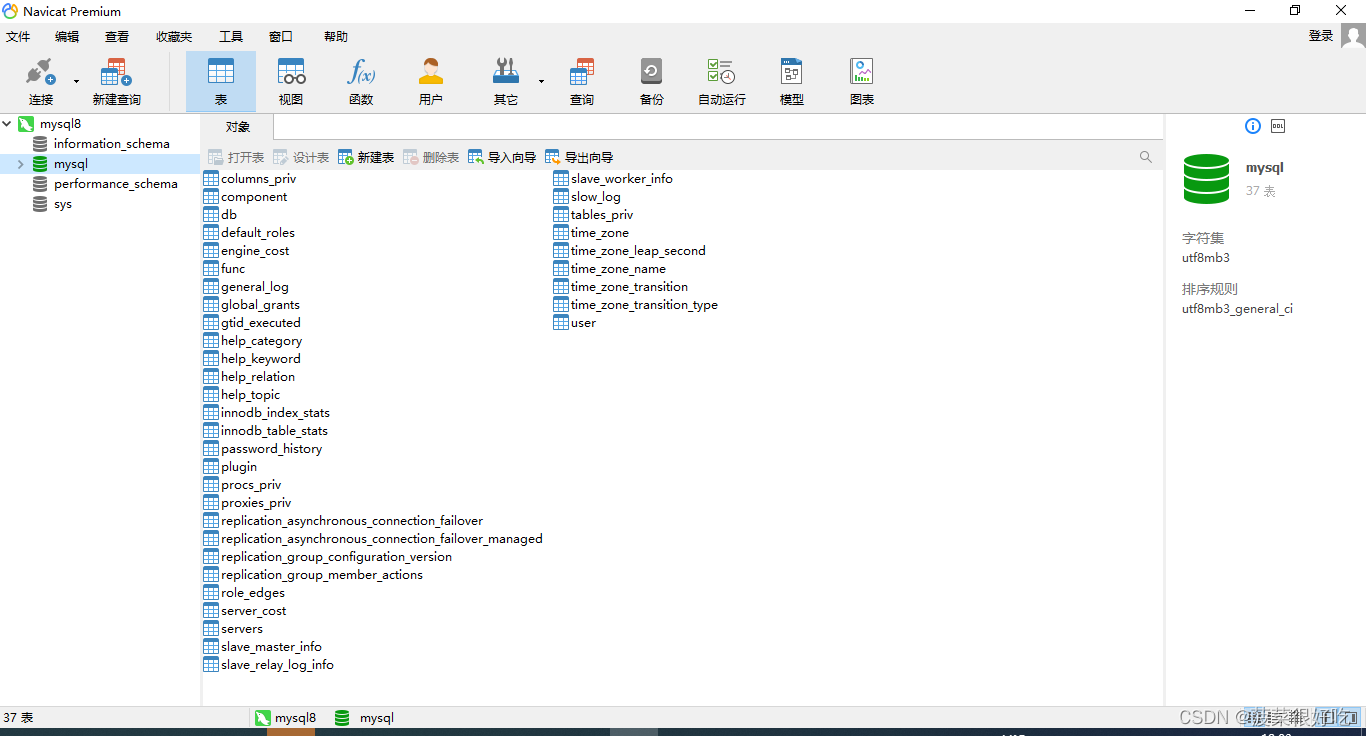The height and width of the screenshot is (736, 1366).
Task: Open the 备份 (Backup) toolbar icon
Action: (x=651, y=72)
